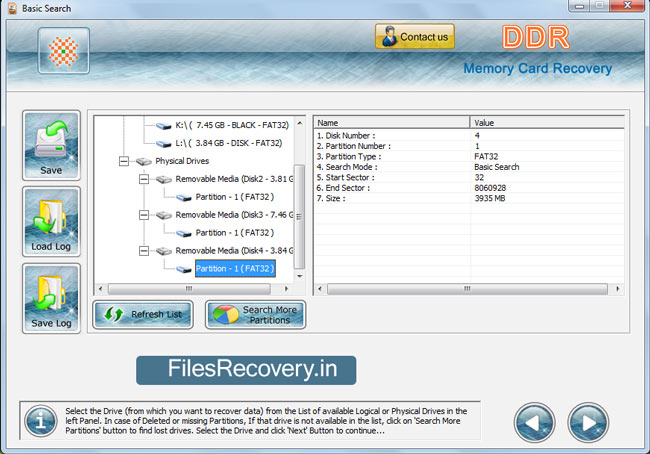Screen dimensions: 650x454
Task: Click the value '8060928'
Action: 490,188
